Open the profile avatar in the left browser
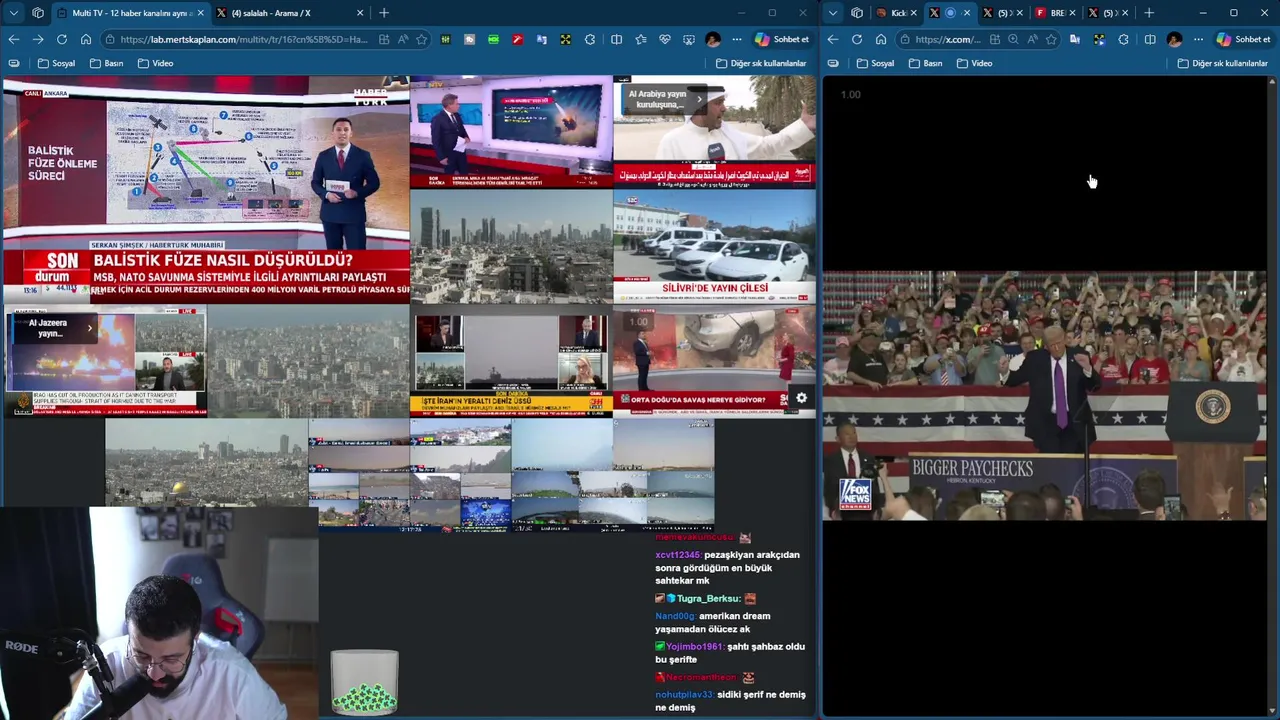The image size is (1280, 720). tap(713, 39)
